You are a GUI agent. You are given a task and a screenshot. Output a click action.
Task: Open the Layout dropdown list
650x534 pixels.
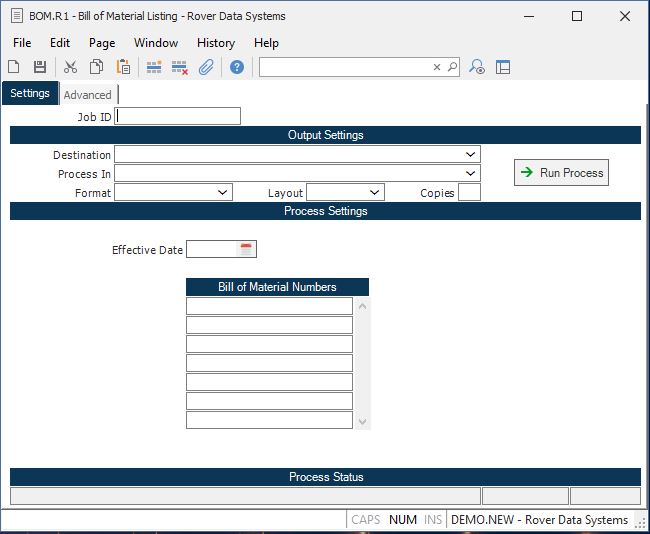[374, 192]
